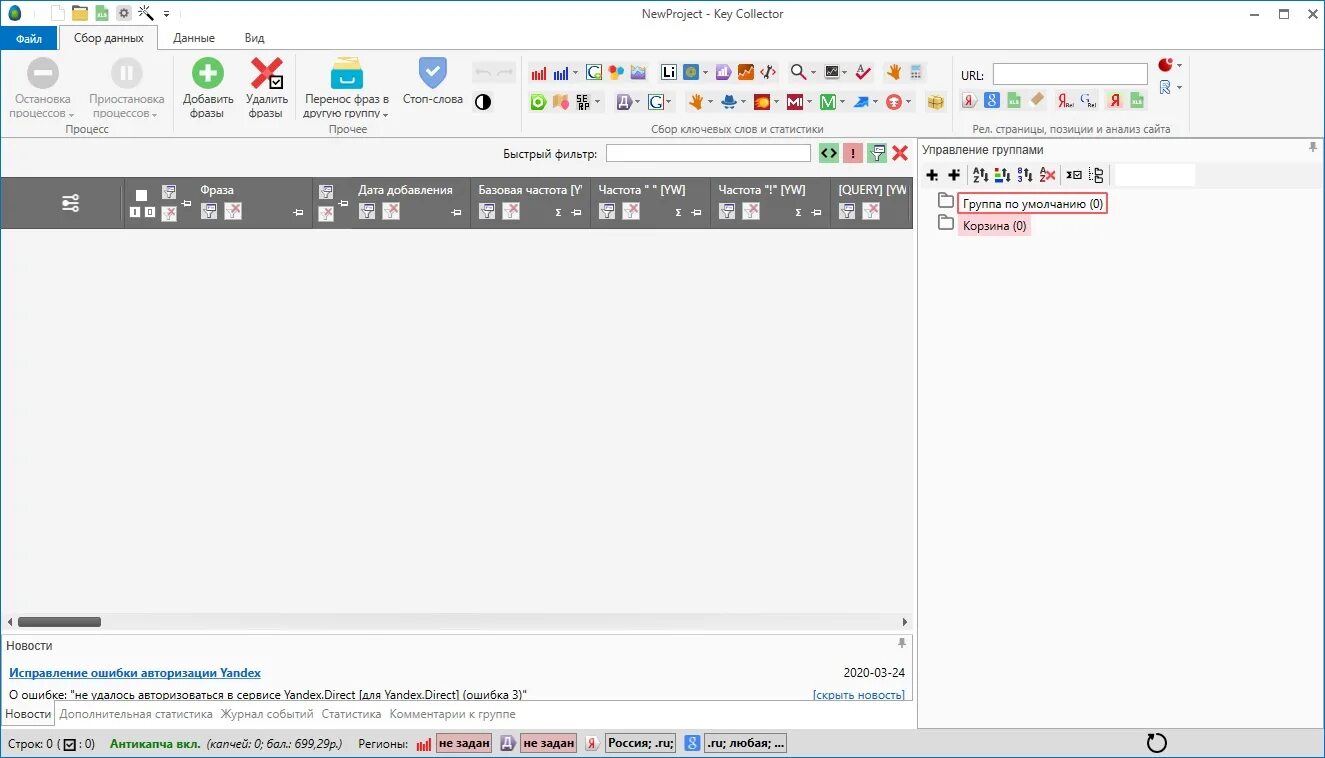
Task: Click the Google region button .ru; любая
Action: pos(744,743)
